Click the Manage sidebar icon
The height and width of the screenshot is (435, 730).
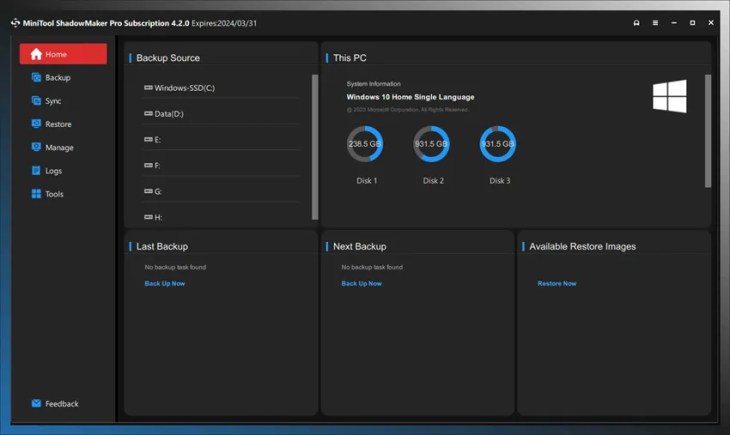click(x=36, y=147)
